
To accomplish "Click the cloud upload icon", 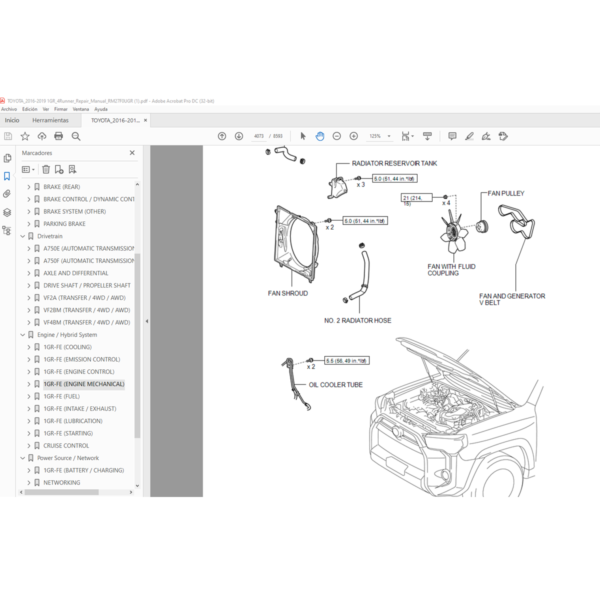I will point(42,136).
